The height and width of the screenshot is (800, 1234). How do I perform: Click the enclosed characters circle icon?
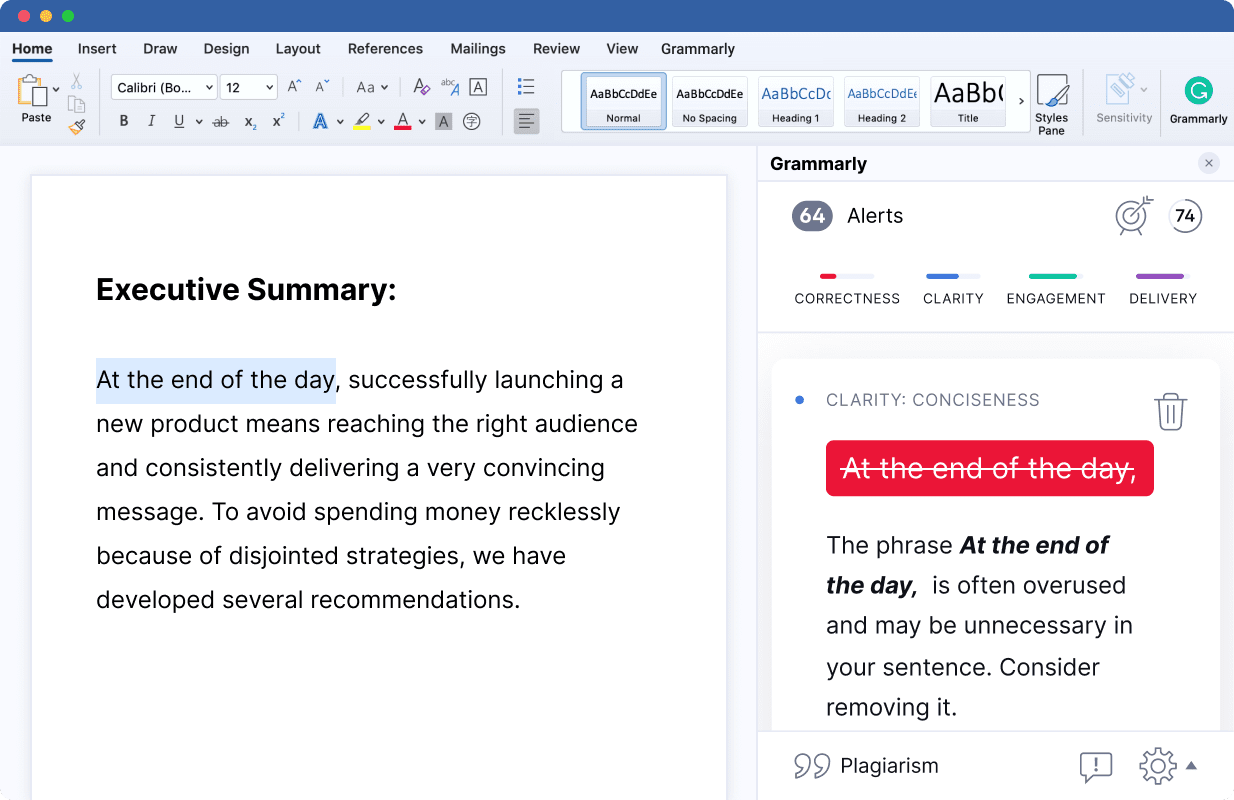pyautogui.click(x=472, y=121)
